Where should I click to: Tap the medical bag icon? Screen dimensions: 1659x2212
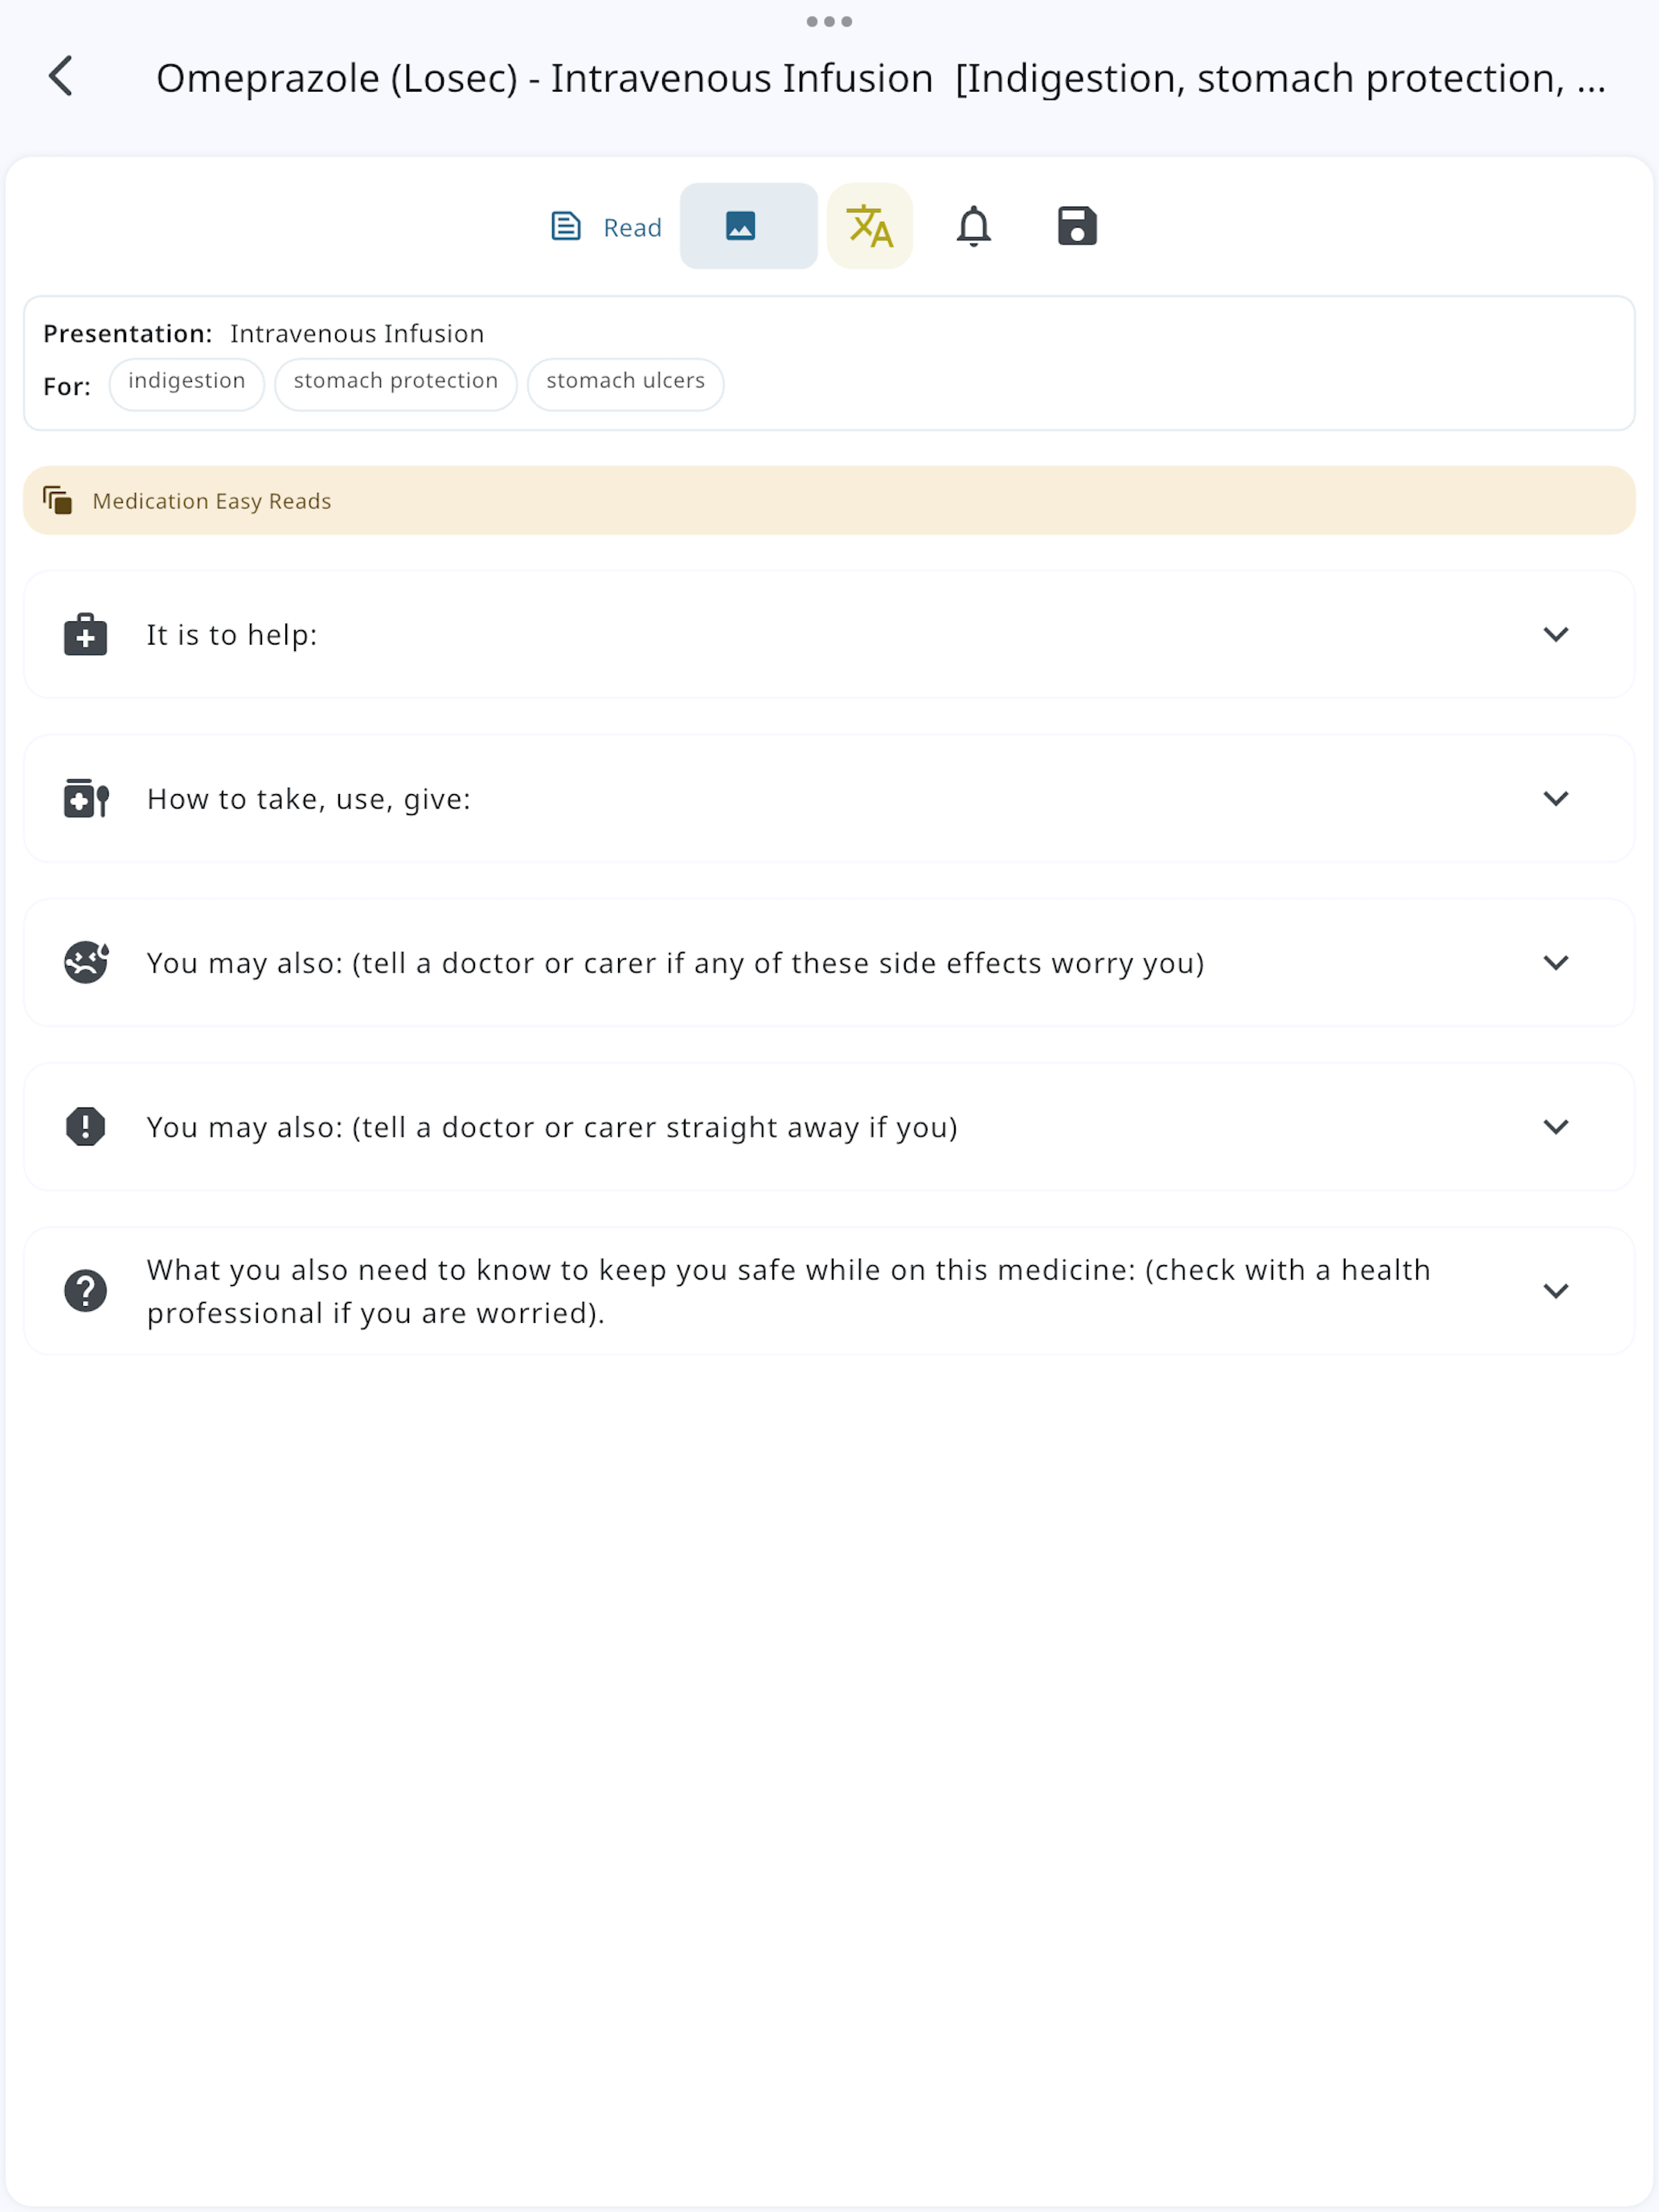86,635
